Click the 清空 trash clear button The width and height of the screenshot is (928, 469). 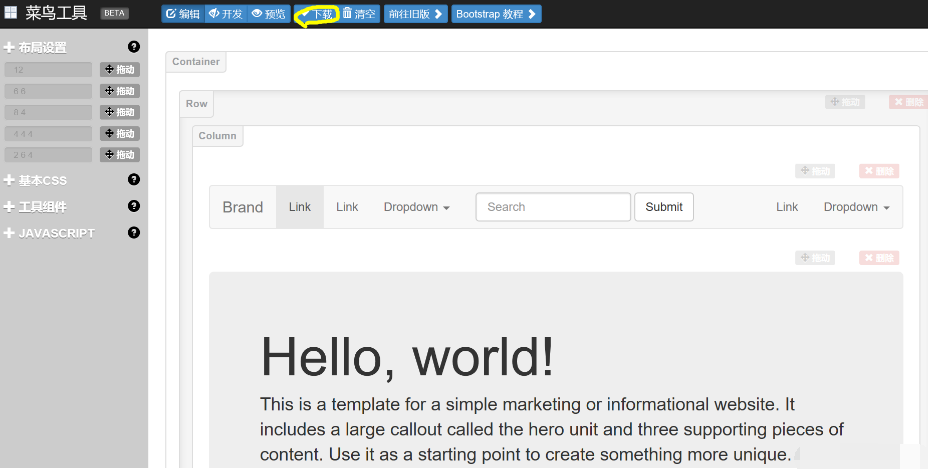(x=359, y=14)
